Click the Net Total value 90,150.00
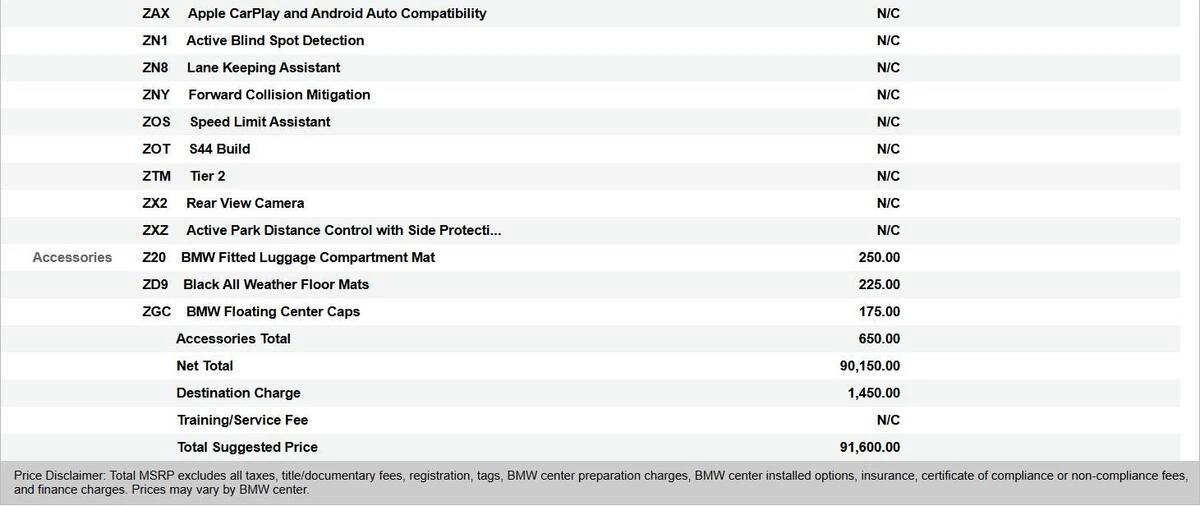1200x506 pixels. (x=870, y=366)
